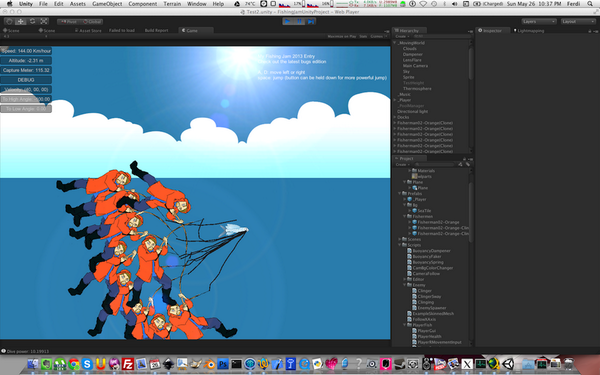
Task: Collapse the _MovingWorld hierarchy item
Action: pyautogui.click(x=395, y=43)
